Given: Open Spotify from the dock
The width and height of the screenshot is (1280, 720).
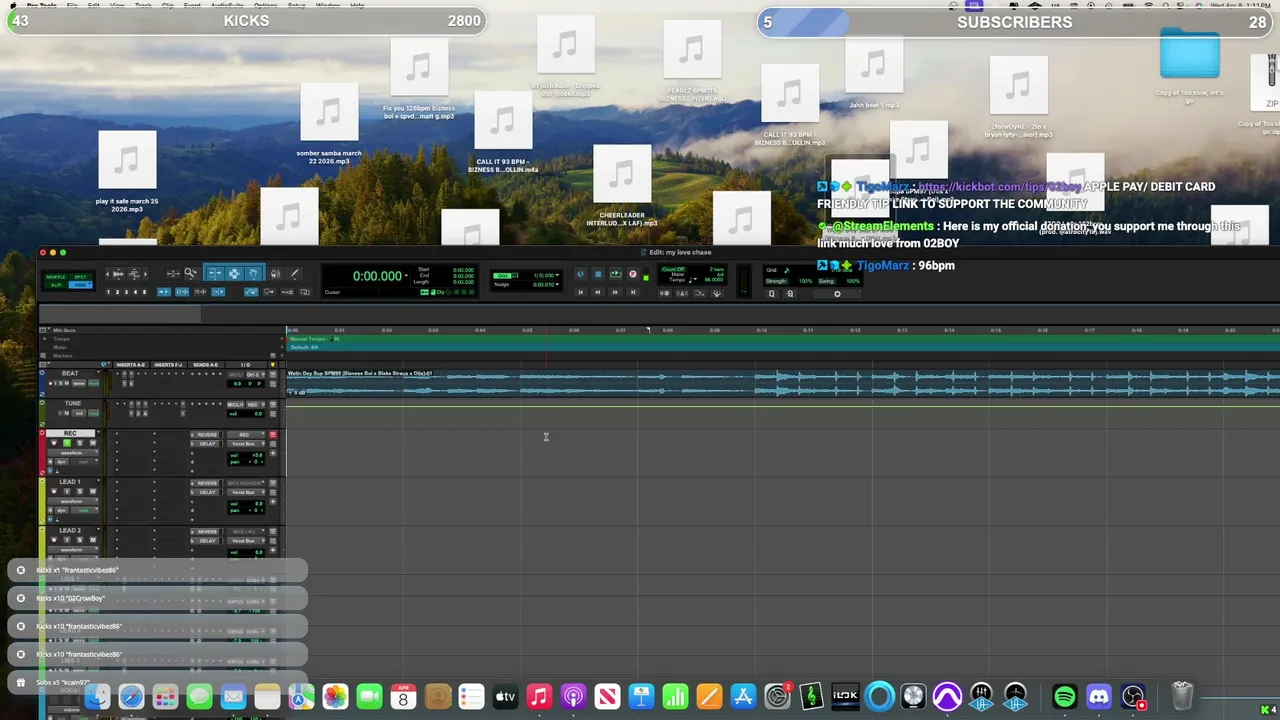Looking at the screenshot, I should click(1064, 696).
